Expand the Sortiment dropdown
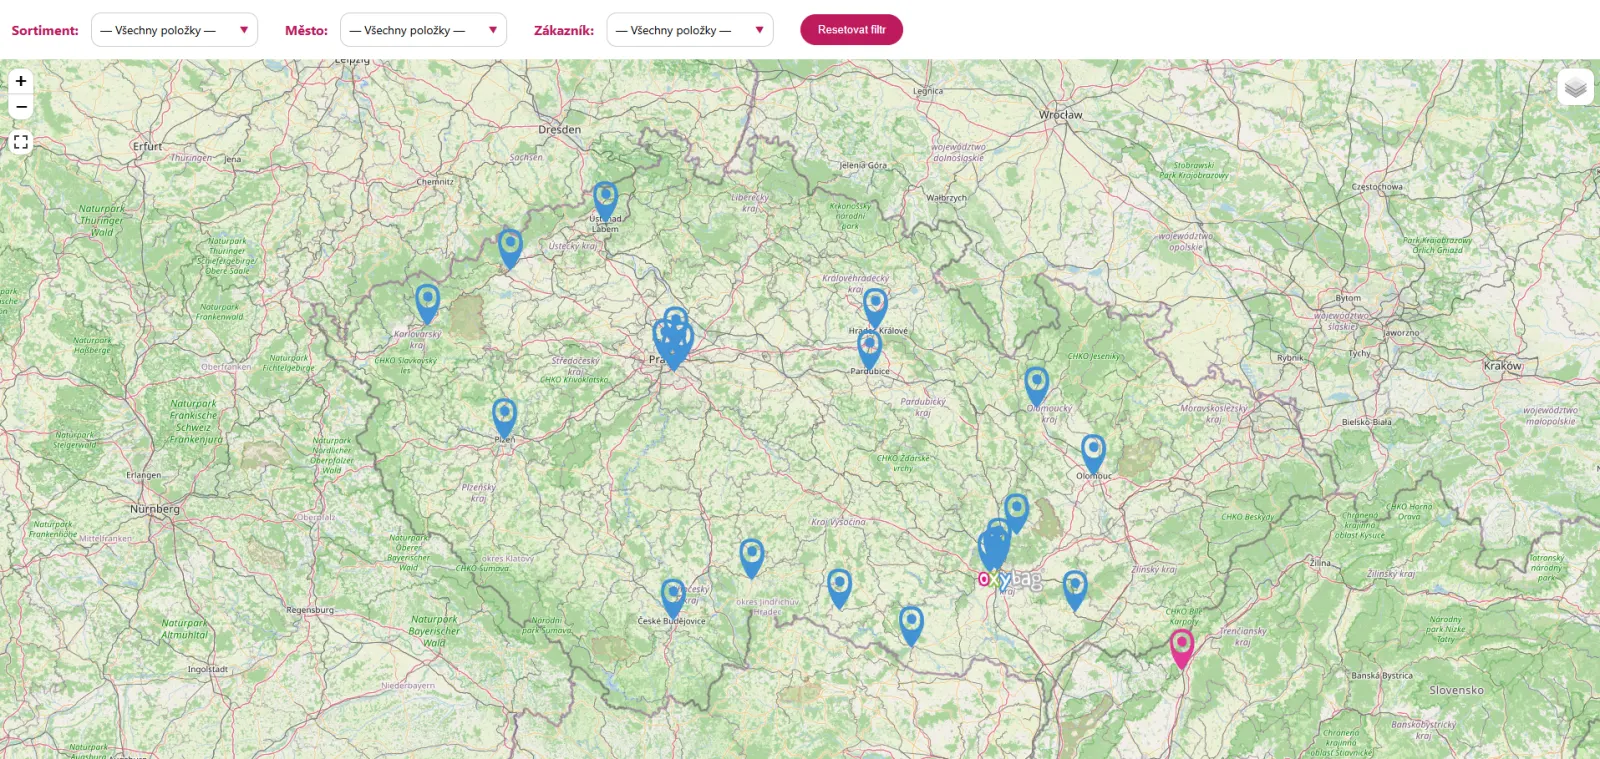1600x759 pixels. coord(174,30)
